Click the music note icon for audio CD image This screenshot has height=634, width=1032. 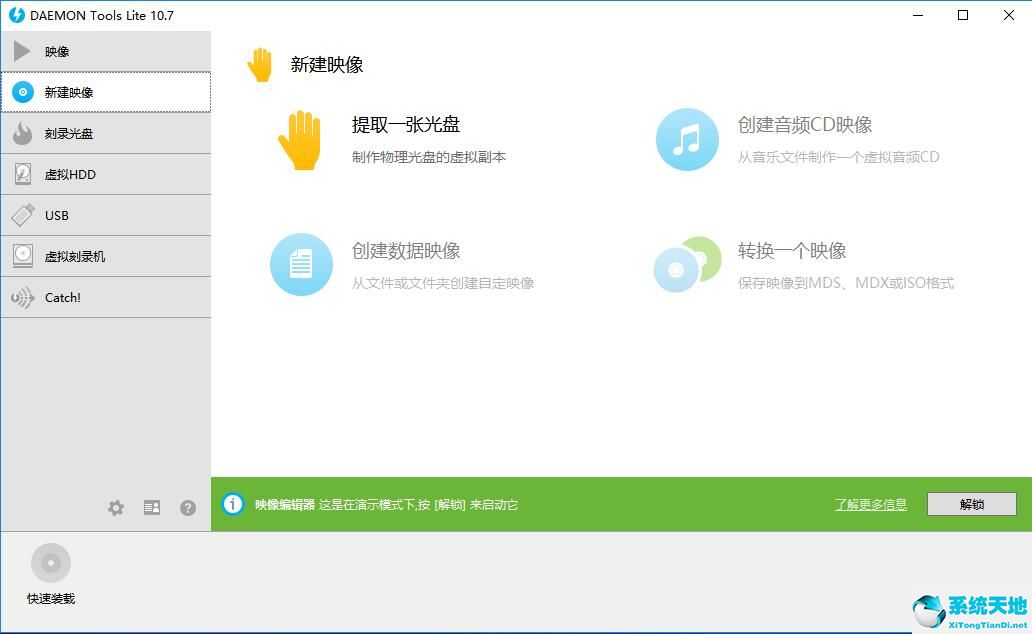[687, 140]
